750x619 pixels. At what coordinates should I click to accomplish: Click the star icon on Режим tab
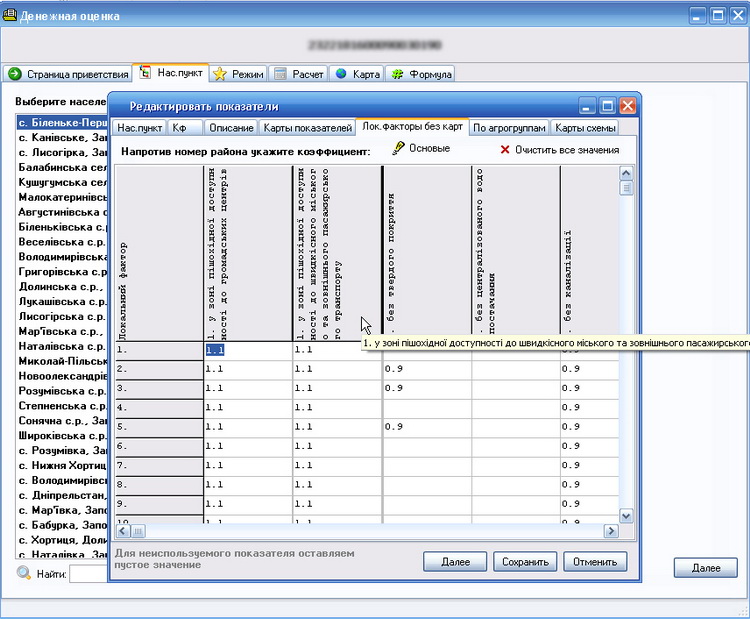[220, 74]
